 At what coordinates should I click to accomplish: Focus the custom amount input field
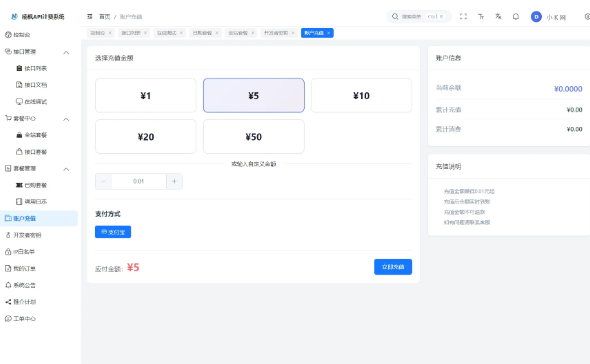(x=138, y=181)
